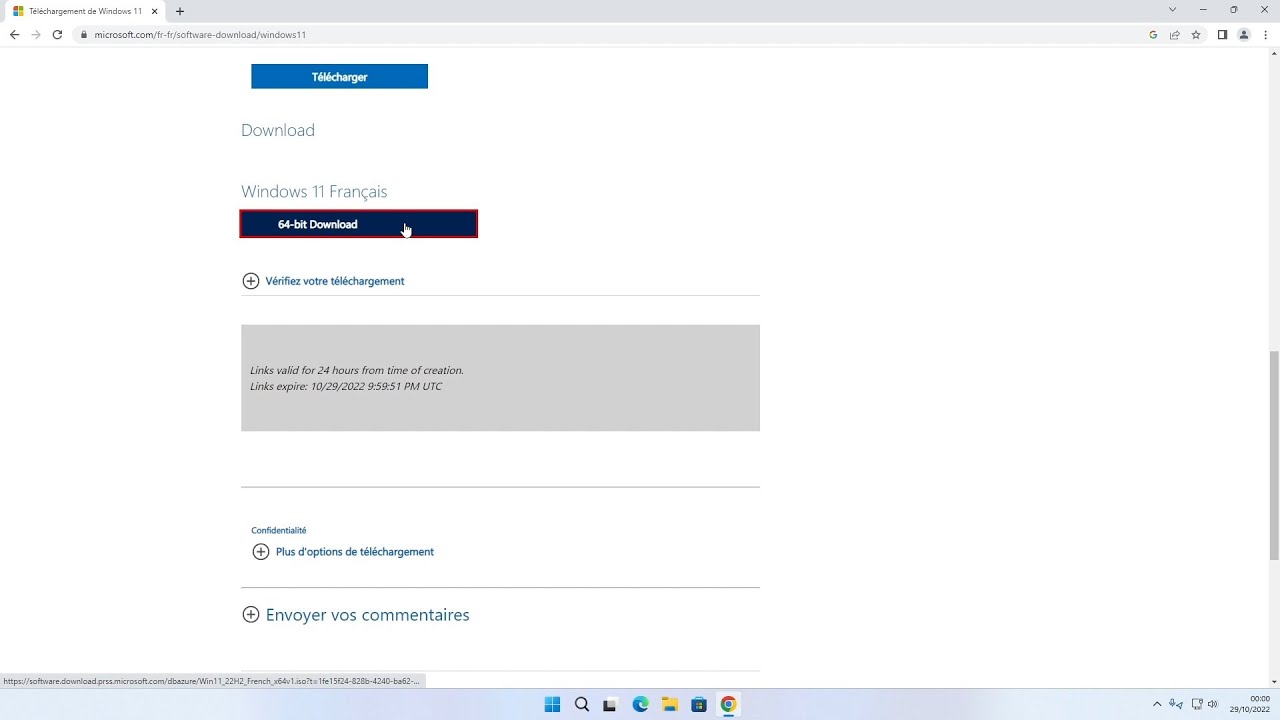The width and height of the screenshot is (1280, 720).
Task: Click the page's vertical scrollbar thumb
Action: click(x=1274, y=455)
